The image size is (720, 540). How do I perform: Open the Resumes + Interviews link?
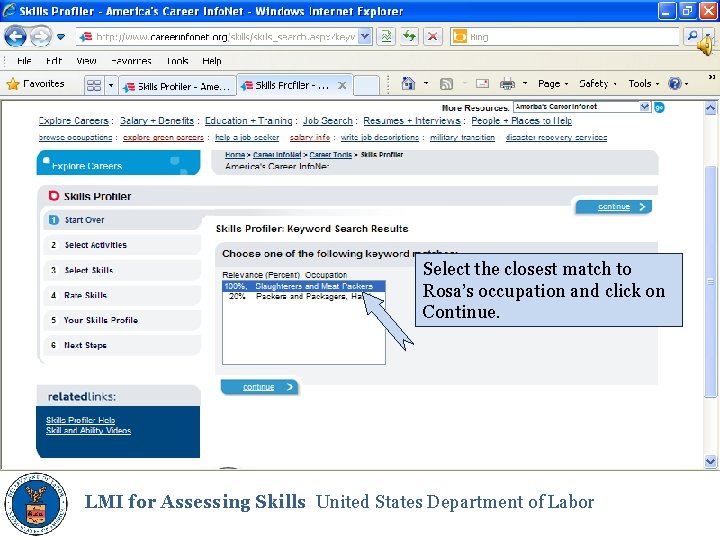click(412, 121)
